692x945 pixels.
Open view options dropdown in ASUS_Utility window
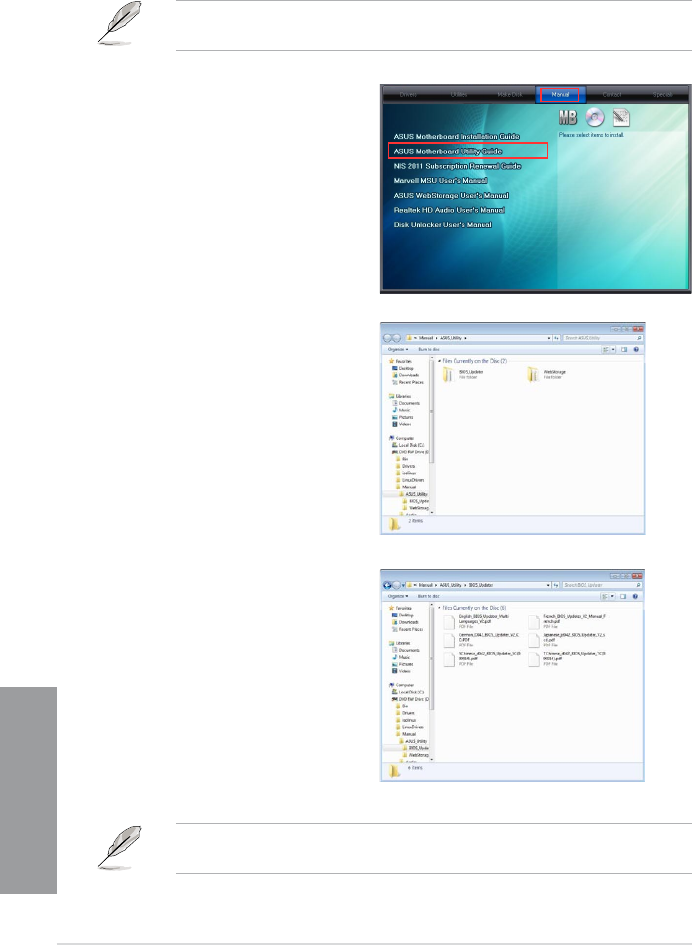pos(614,350)
